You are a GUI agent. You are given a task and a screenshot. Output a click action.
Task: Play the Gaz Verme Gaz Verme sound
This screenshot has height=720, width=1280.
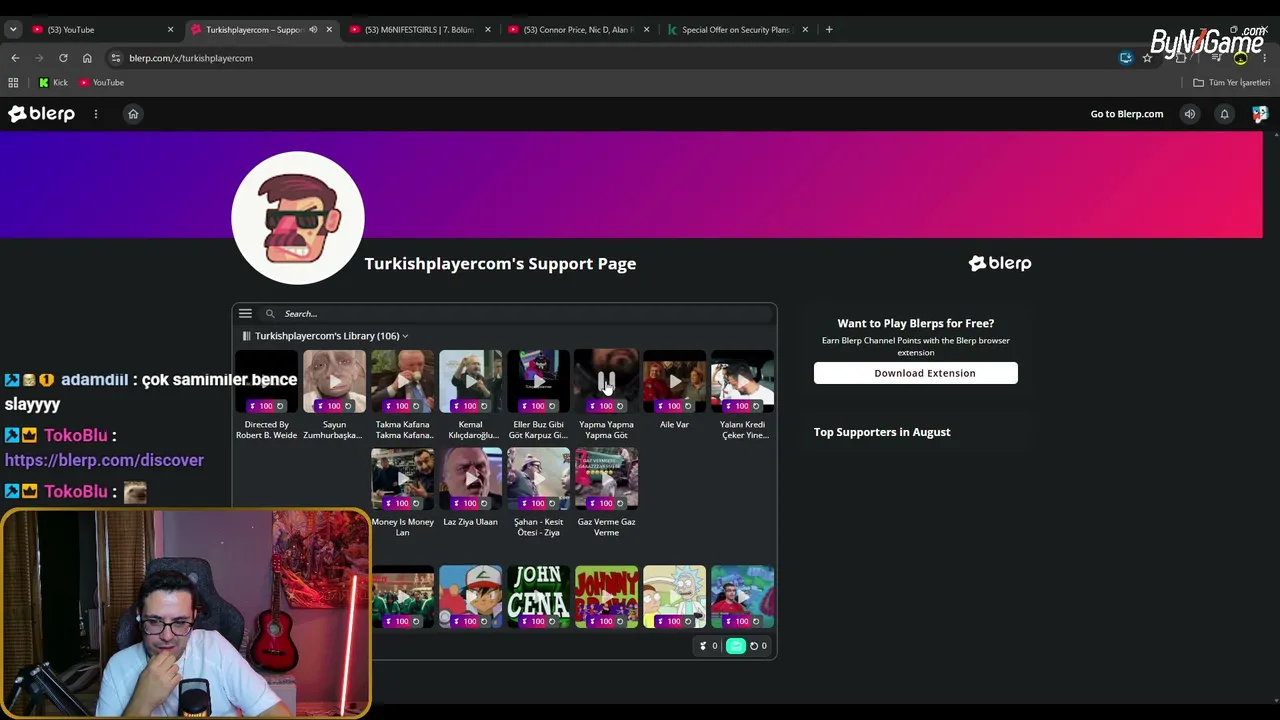pyautogui.click(x=606, y=479)
